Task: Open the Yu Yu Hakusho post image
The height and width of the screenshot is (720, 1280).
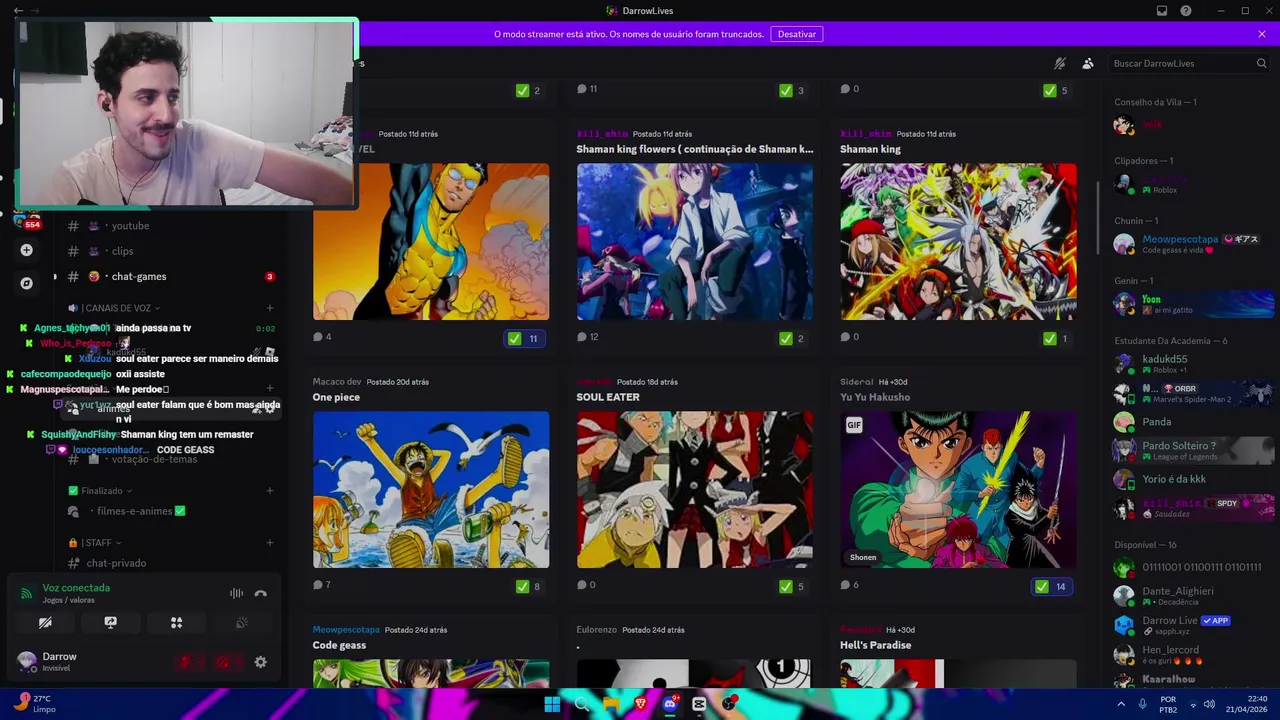Action: 959,490
